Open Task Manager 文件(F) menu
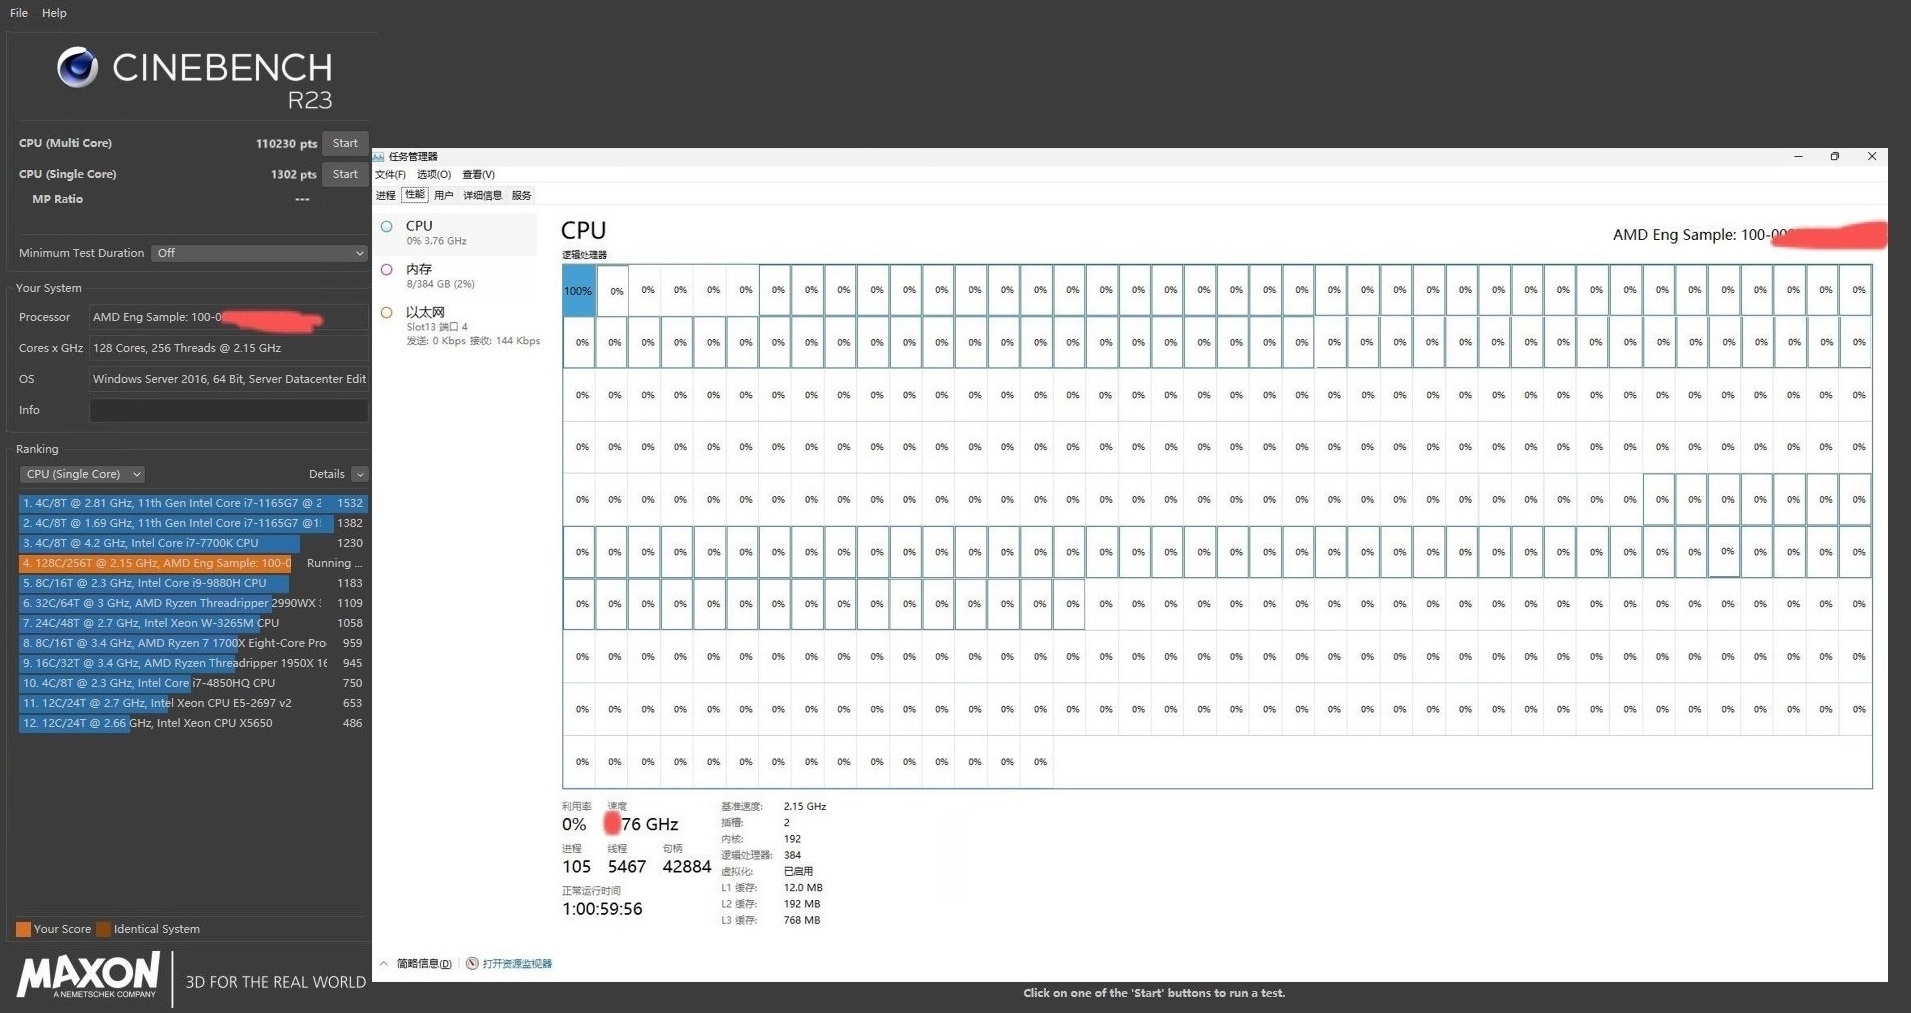The image size is (1911, 1013). (x=390, y=174)
